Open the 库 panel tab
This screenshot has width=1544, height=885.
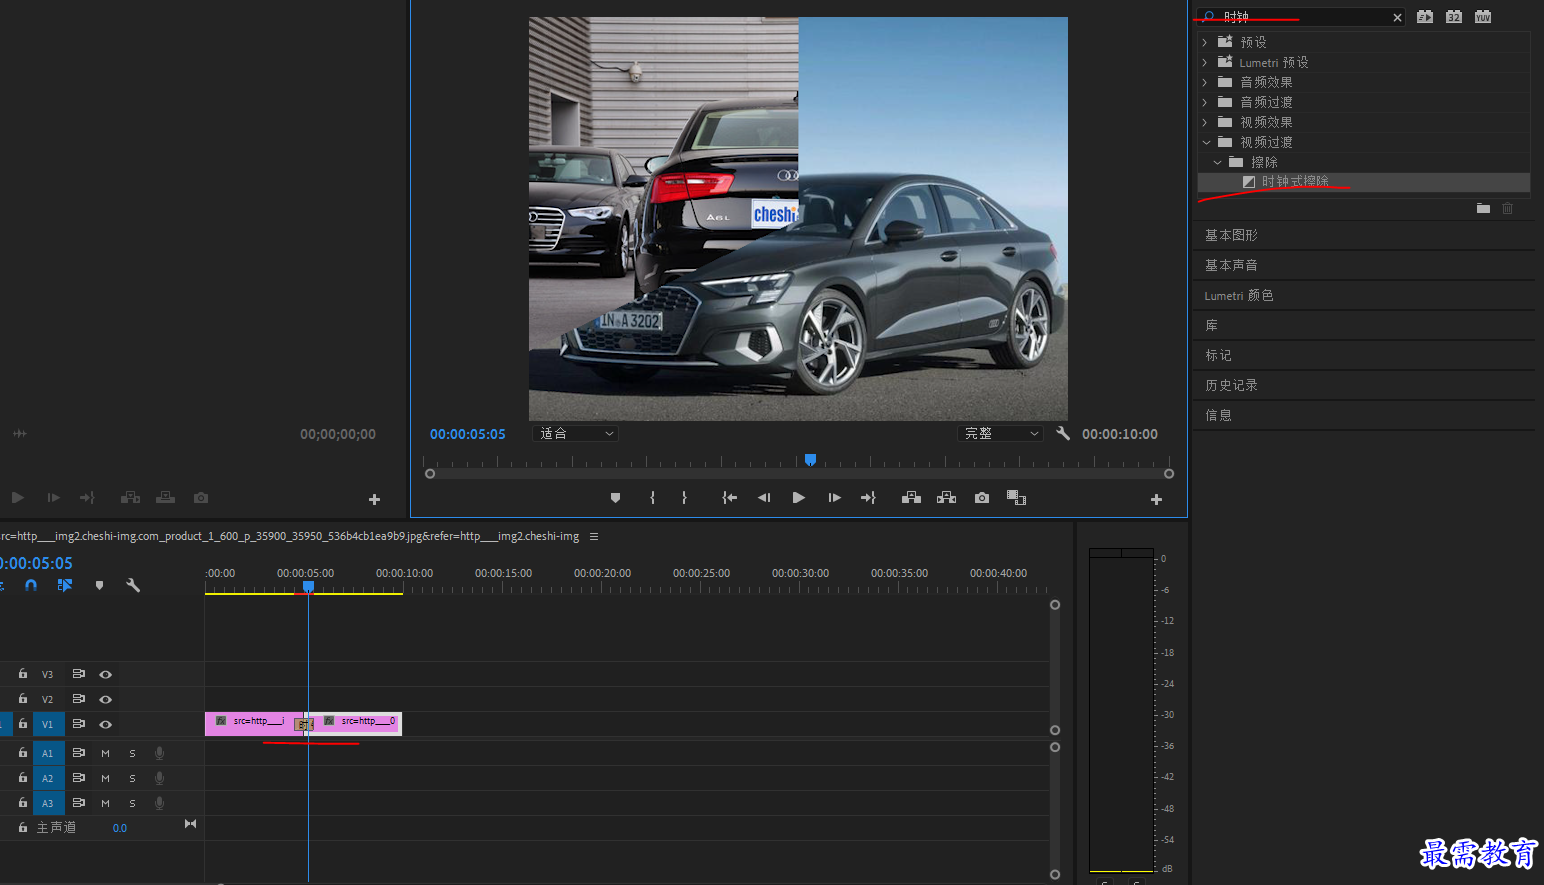click(x=1211, y=325)
